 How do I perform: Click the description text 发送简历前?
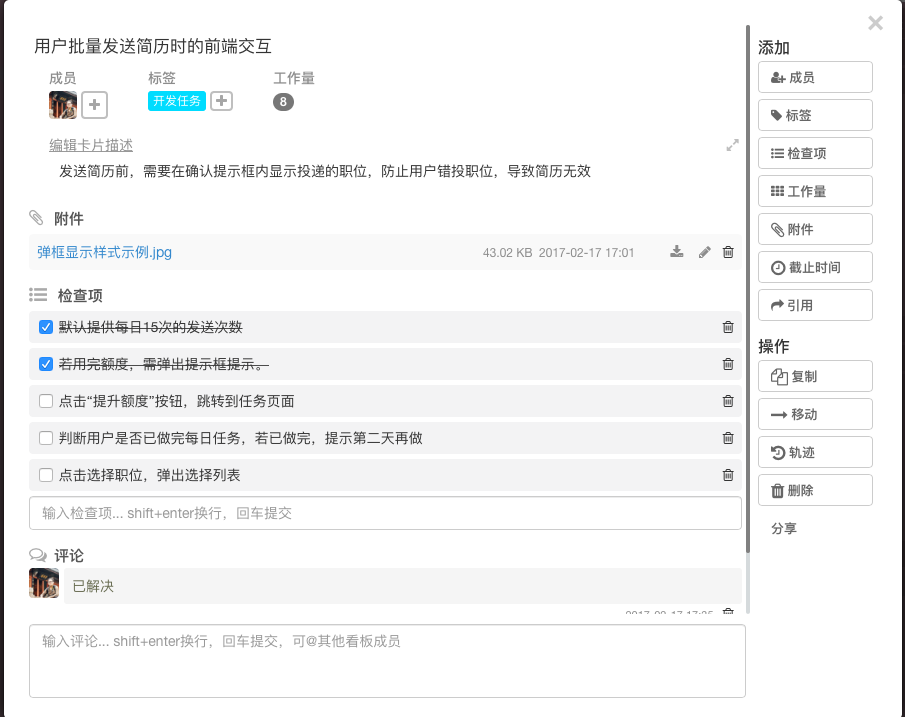[325, 171]
